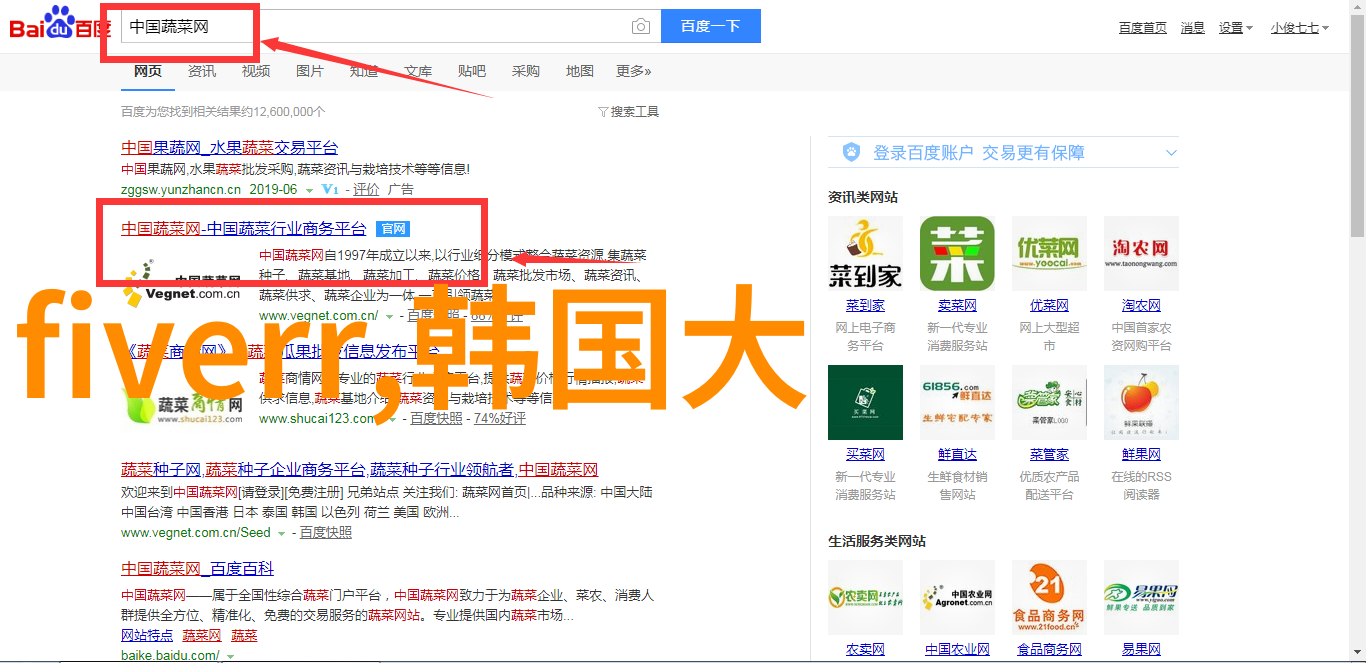Open the 蔬菜种子网 result title
The height and width of the screenshot is (663, 1366).
point(360,470)
